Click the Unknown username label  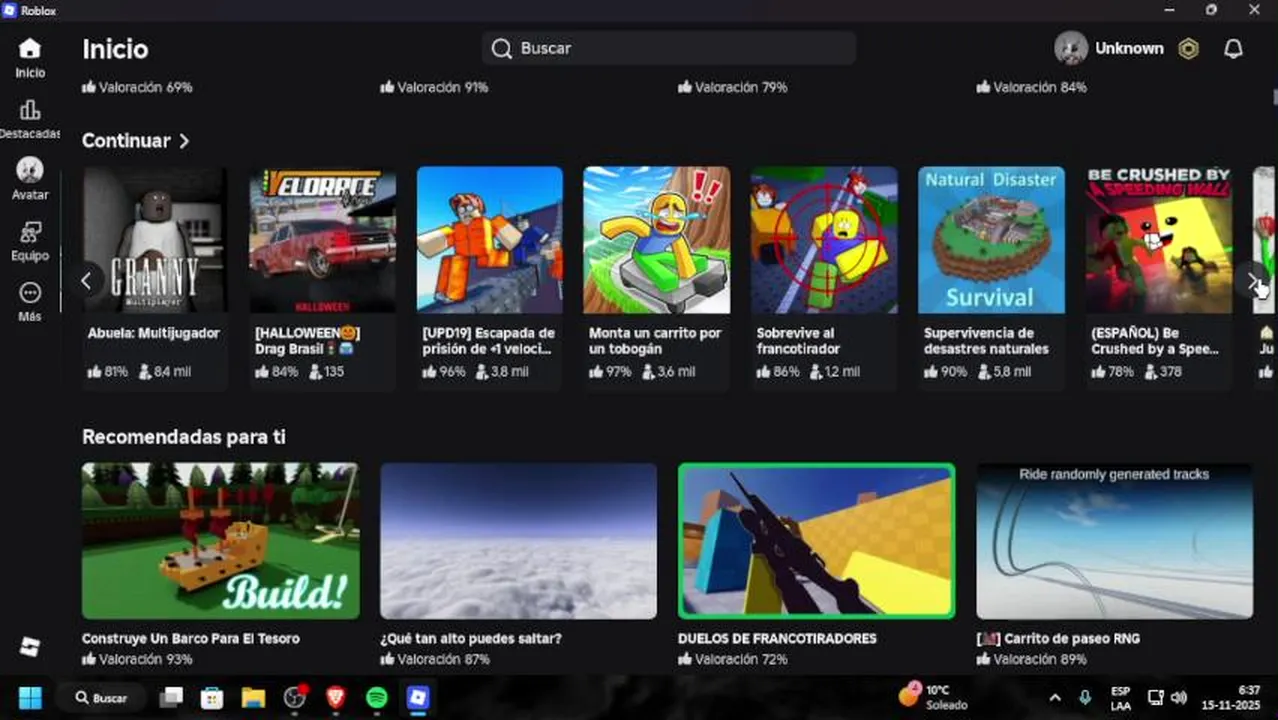[1129, 48]
